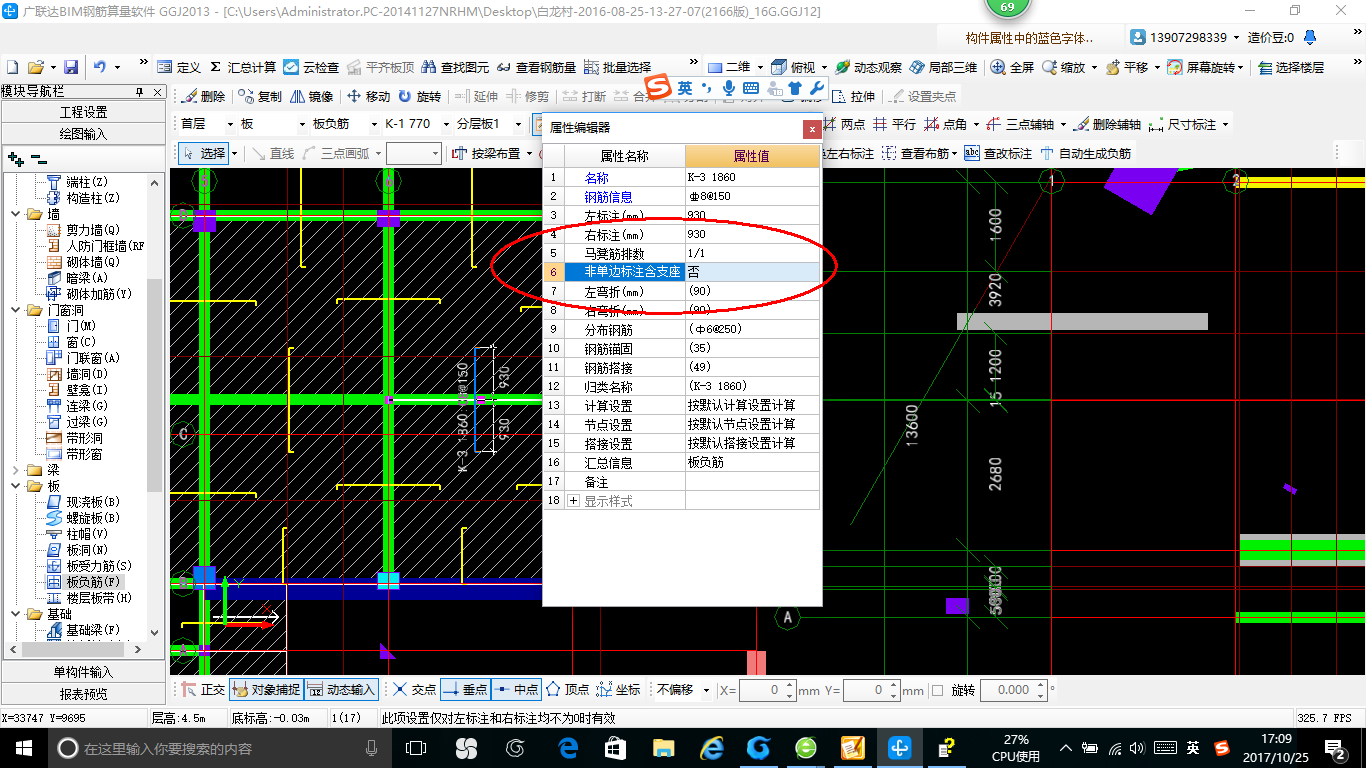Toggle 交点 intersection snap

pyautogui.click(x=414, y=690)
